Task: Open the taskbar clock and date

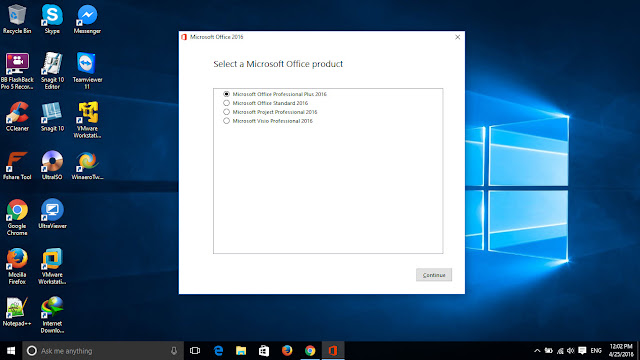Action: pos(621,351)
